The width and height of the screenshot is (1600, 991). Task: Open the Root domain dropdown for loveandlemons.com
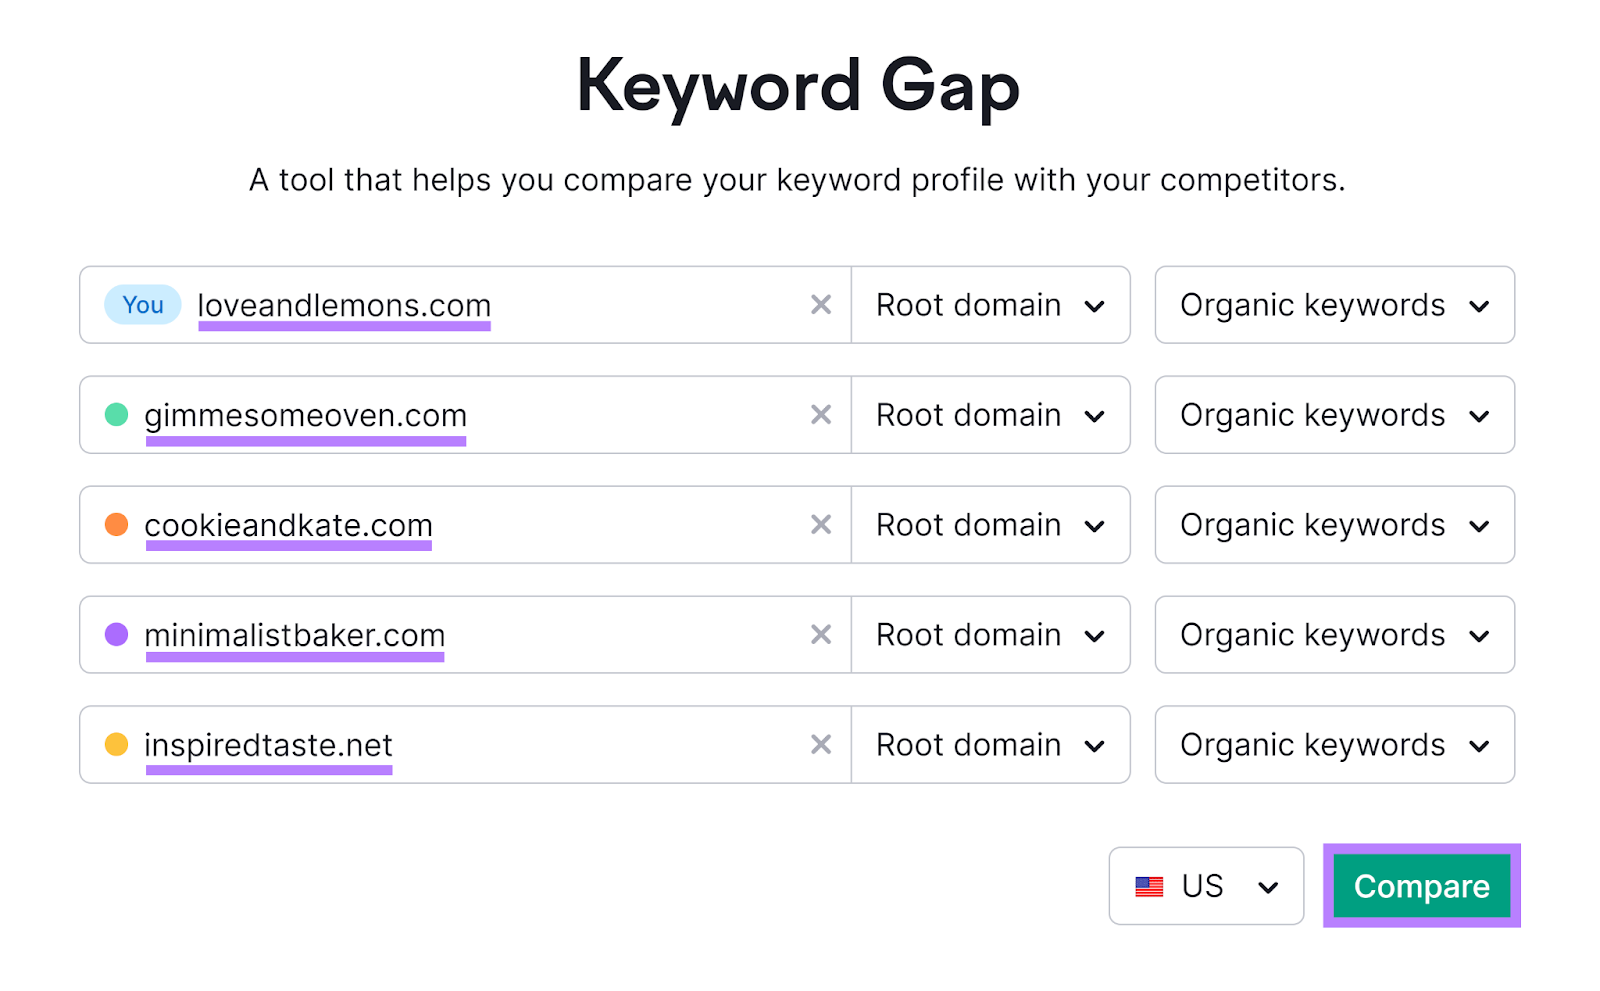tap(990, 305)
